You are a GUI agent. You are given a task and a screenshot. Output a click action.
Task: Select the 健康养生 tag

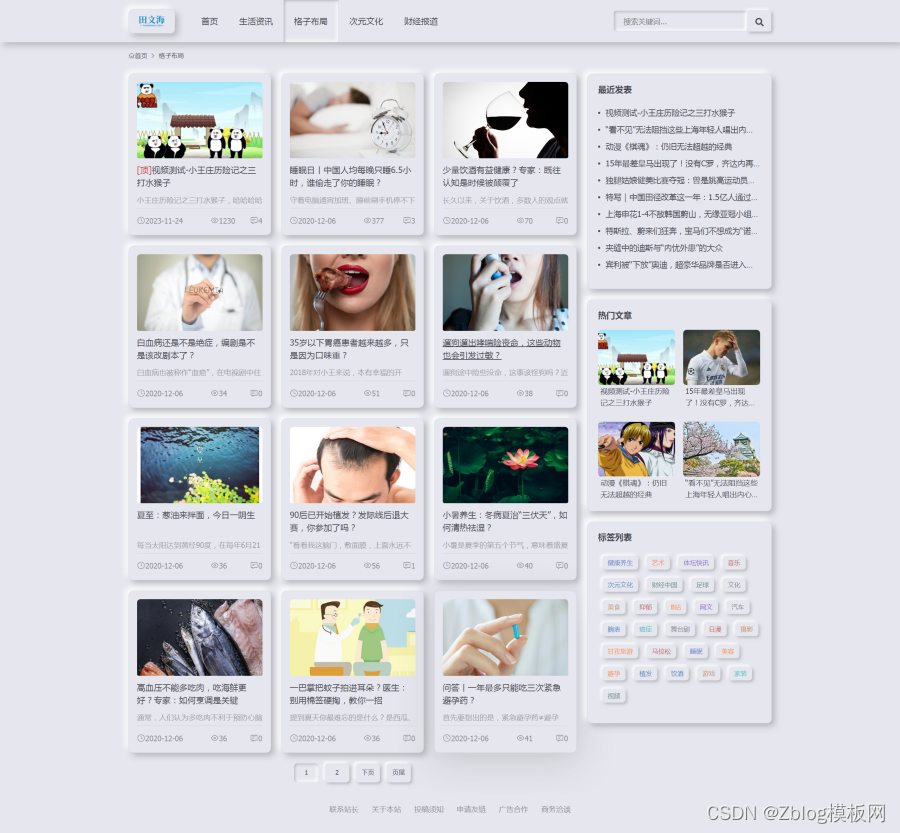(620, 563)
